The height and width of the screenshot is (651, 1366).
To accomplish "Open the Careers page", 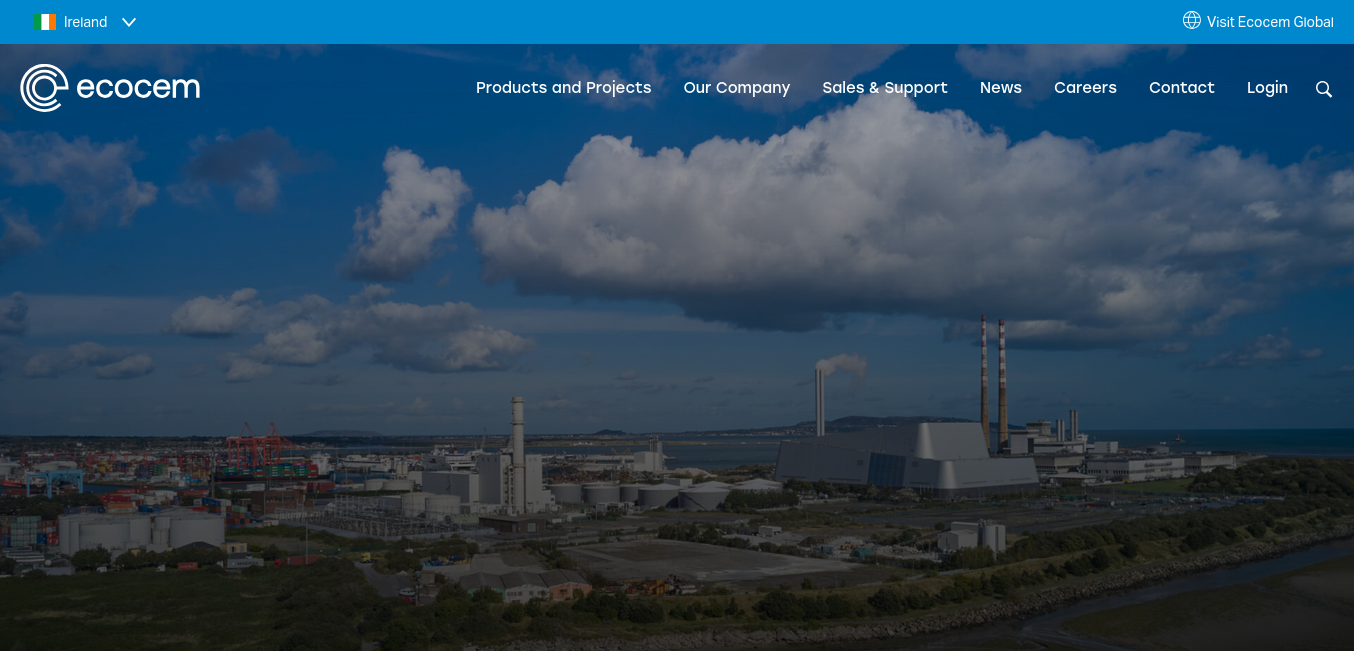I will point(1085,88).
